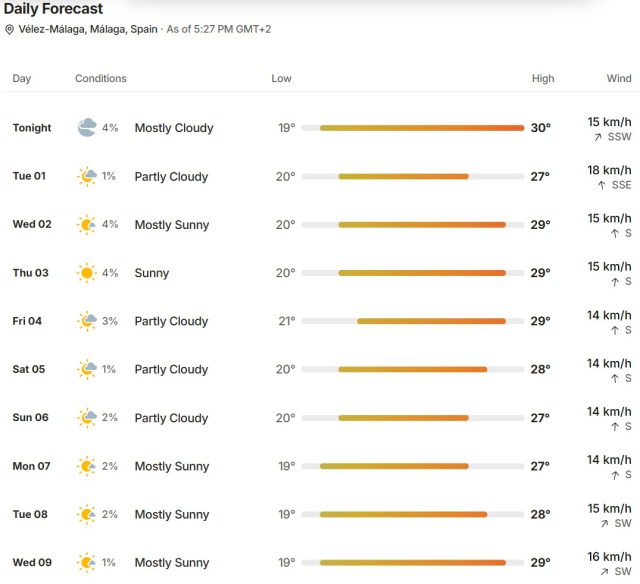Click the Mostly Sunny icon for Wed 02
This screenshot has height=584, width=640.
coord(87,224)
